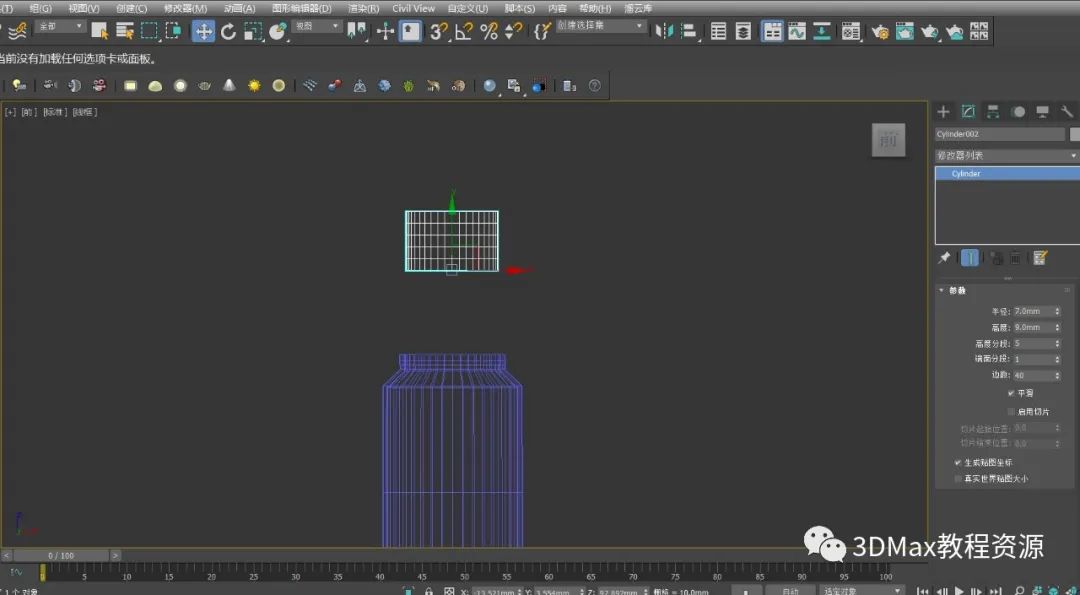The height and width of the screenshot is (595, 1080).
Task: Open the 视图 reference coordinate dropdown
Action: [x=317, y=27]
